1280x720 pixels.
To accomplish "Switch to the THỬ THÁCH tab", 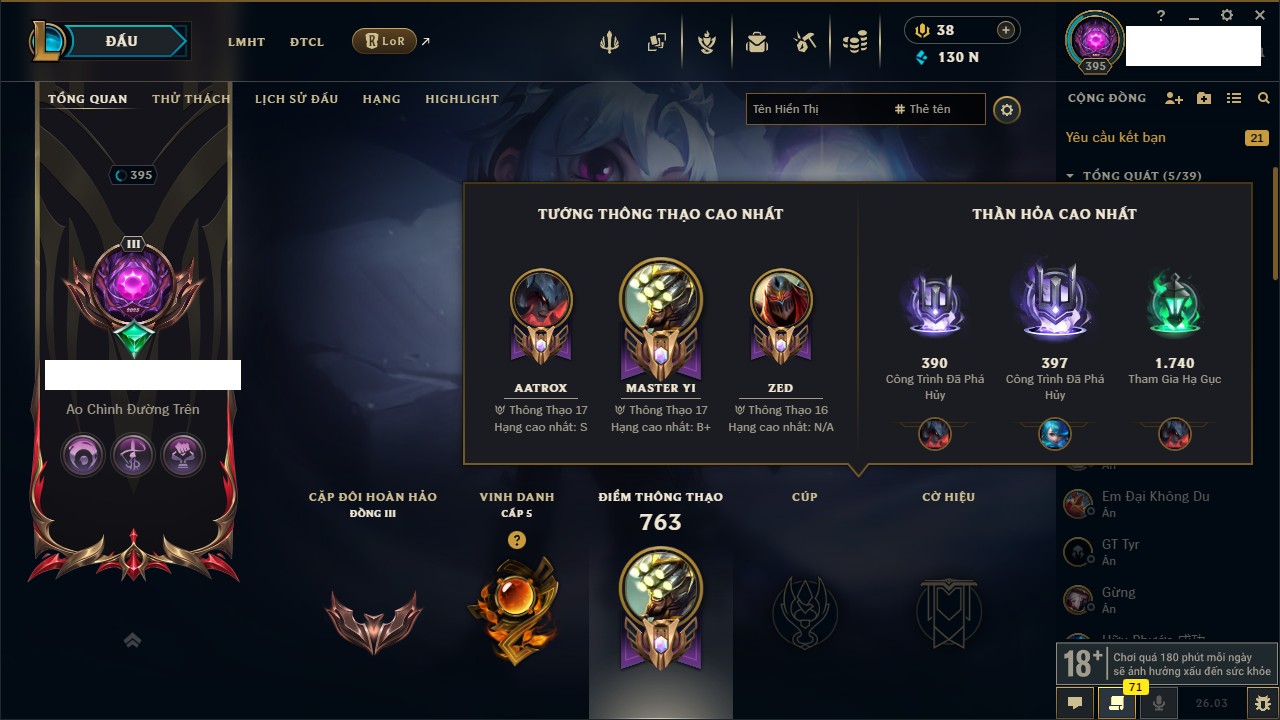I will [x=191, y=99].
